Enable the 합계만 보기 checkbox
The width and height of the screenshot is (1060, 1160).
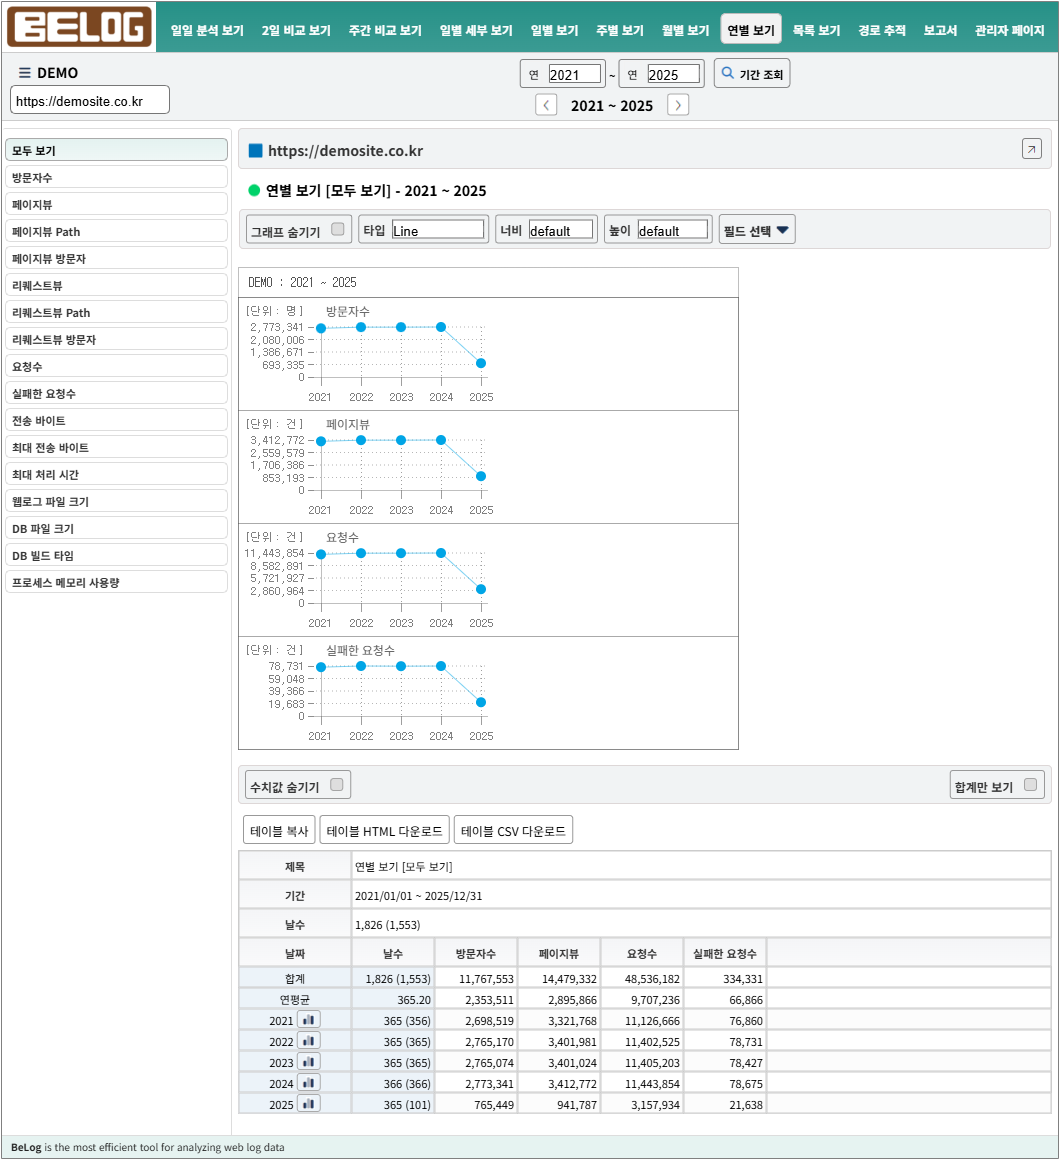coord(1030,785)
